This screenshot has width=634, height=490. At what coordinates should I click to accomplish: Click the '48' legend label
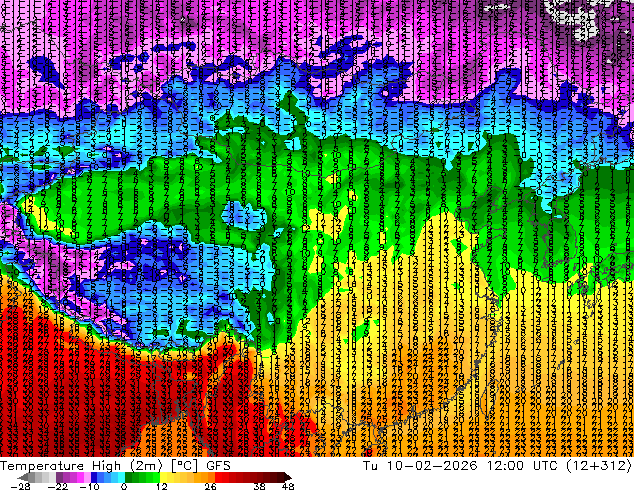tap(288, 486)
